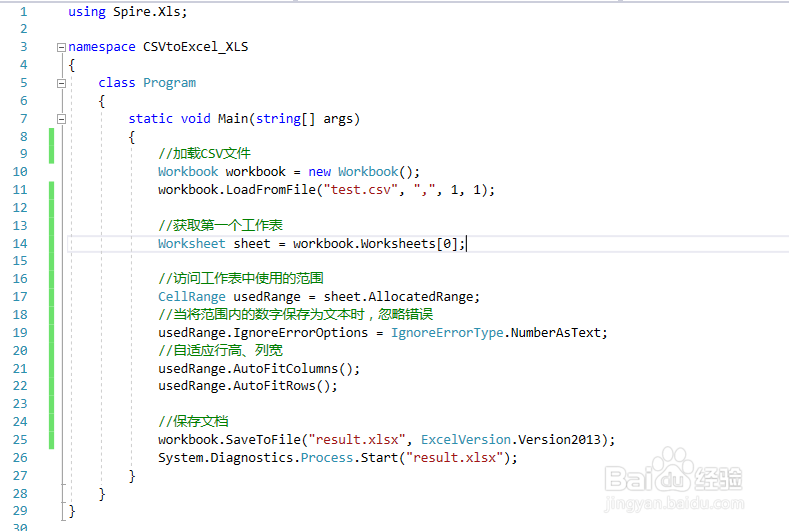Click 'usedRange.IgnoreErrorOptions' on line 19
Viewport: 789px width, 531px height.
pyautogui.click(x=263, y=333)
